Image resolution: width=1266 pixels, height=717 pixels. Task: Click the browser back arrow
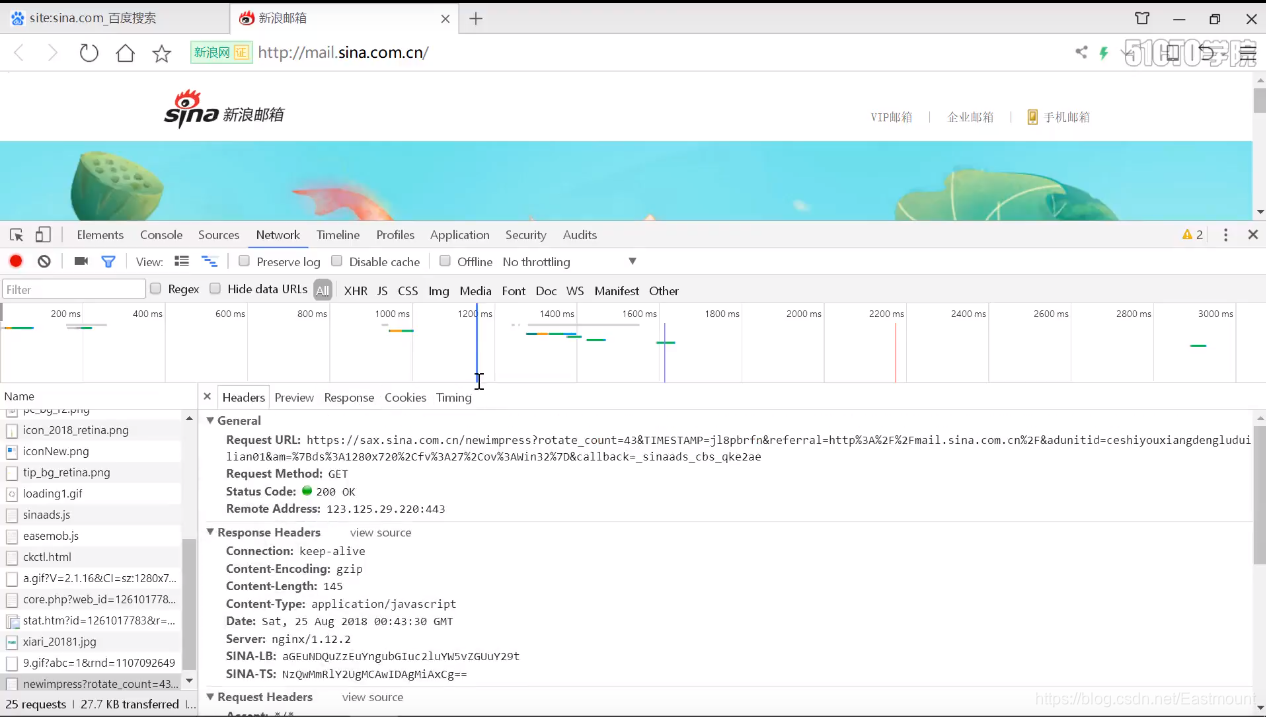18,53
